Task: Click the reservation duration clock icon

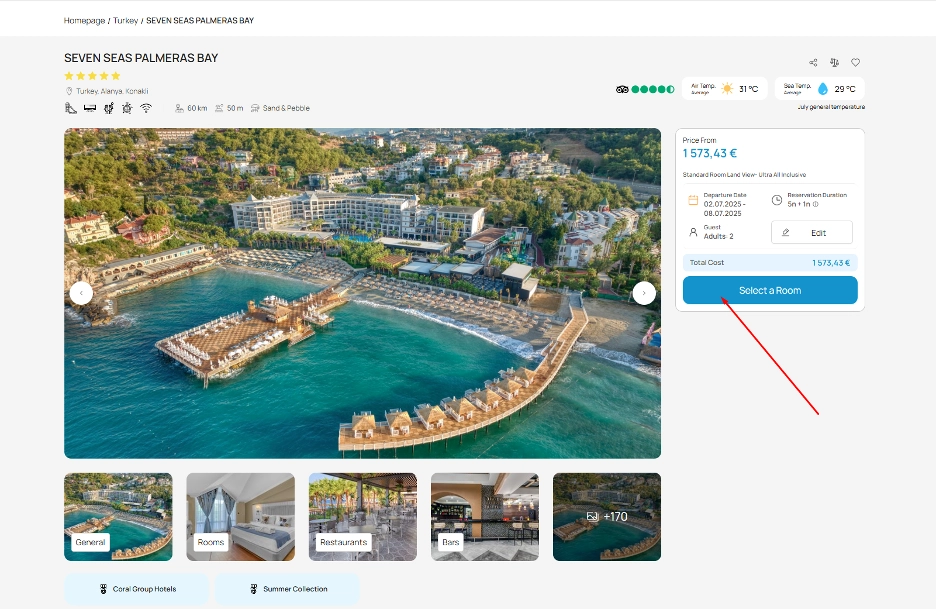Action: point(777,199)
